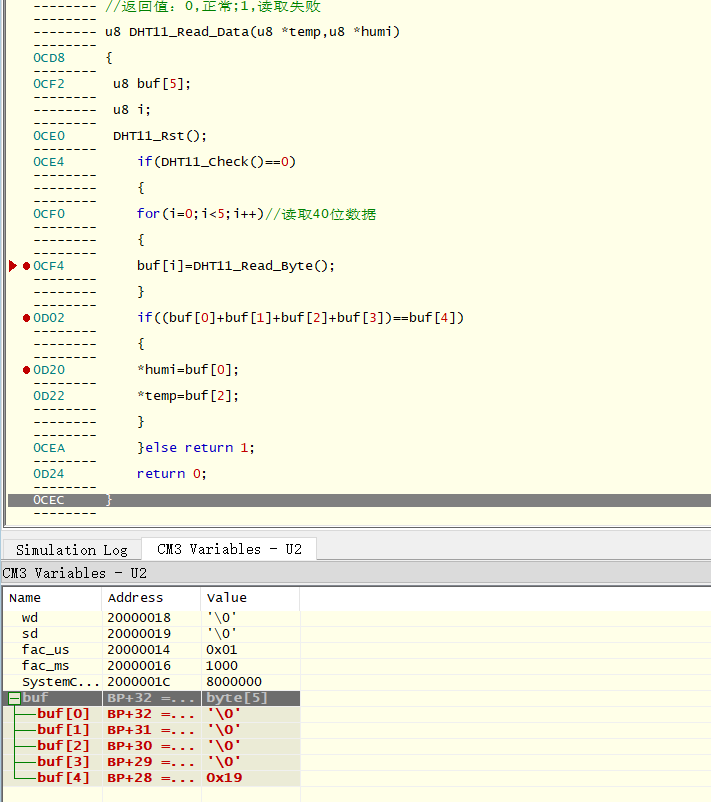
Task: Click the u8 buf[5]; declaration line
Action: (151, 84)
